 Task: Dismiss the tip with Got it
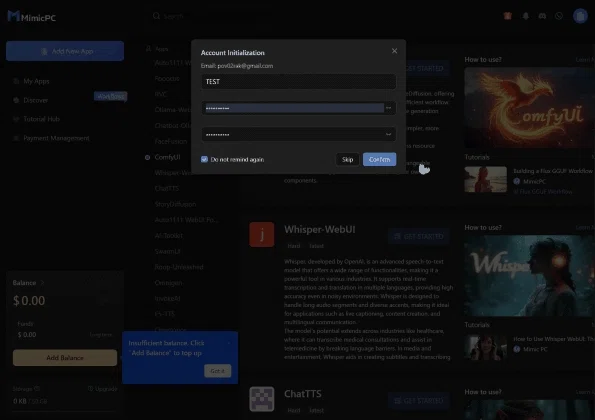tap(217, 371)
